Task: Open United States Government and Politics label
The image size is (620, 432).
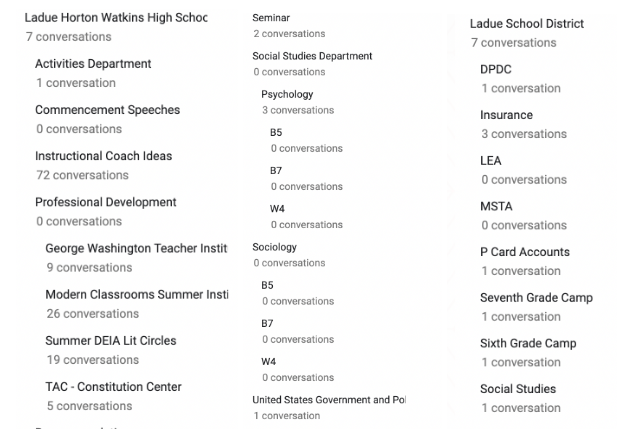Action: [x=329, y=400]
